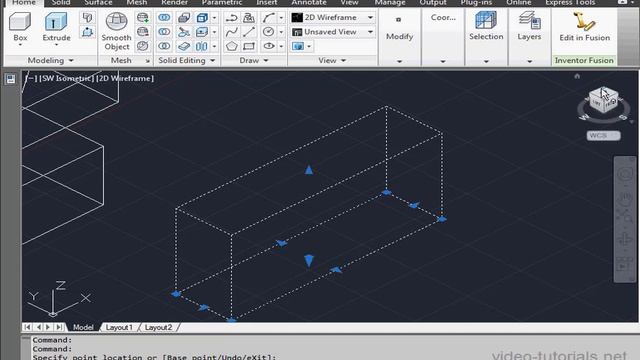Click the Smooth Less mesh icon
The height and width of the screenshot is (360, 640).
142,32
